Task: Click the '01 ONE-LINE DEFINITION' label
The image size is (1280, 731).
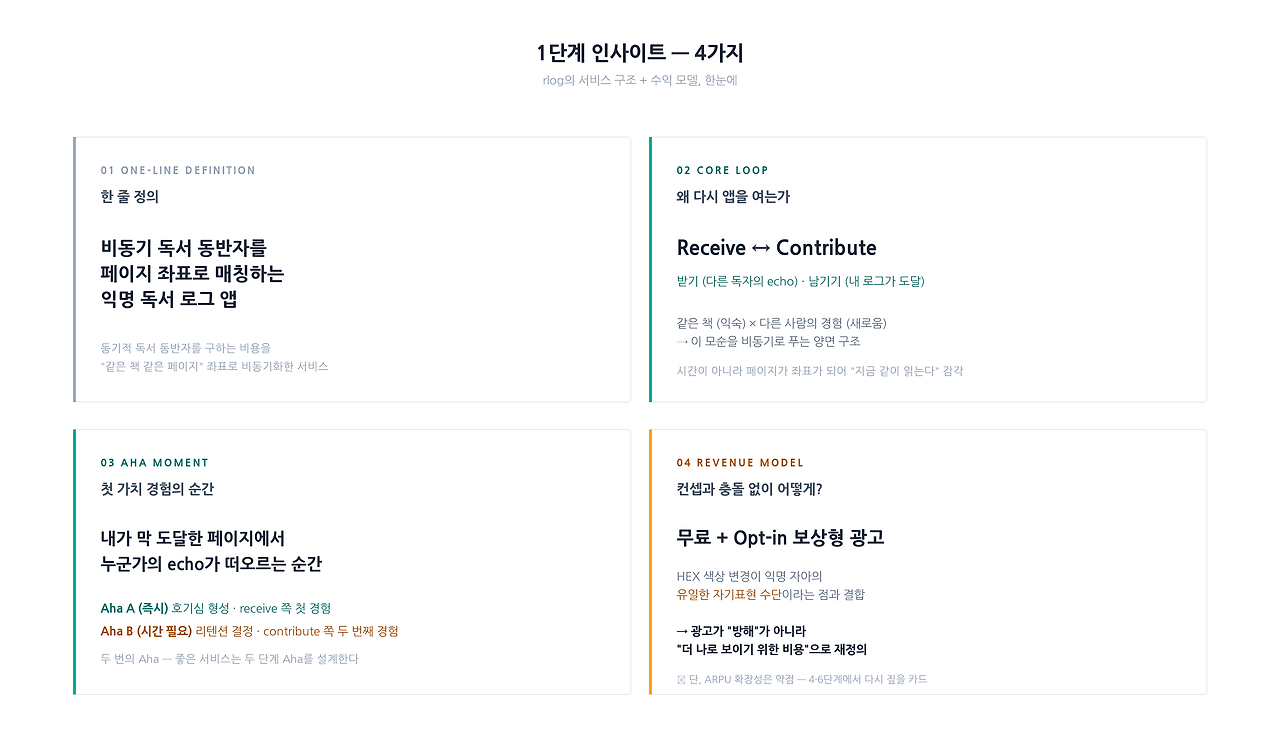Action: [x=178, y=170]
